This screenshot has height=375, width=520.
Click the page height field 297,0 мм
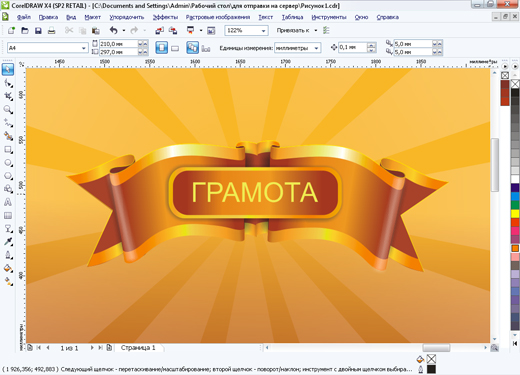pos(119,52)
